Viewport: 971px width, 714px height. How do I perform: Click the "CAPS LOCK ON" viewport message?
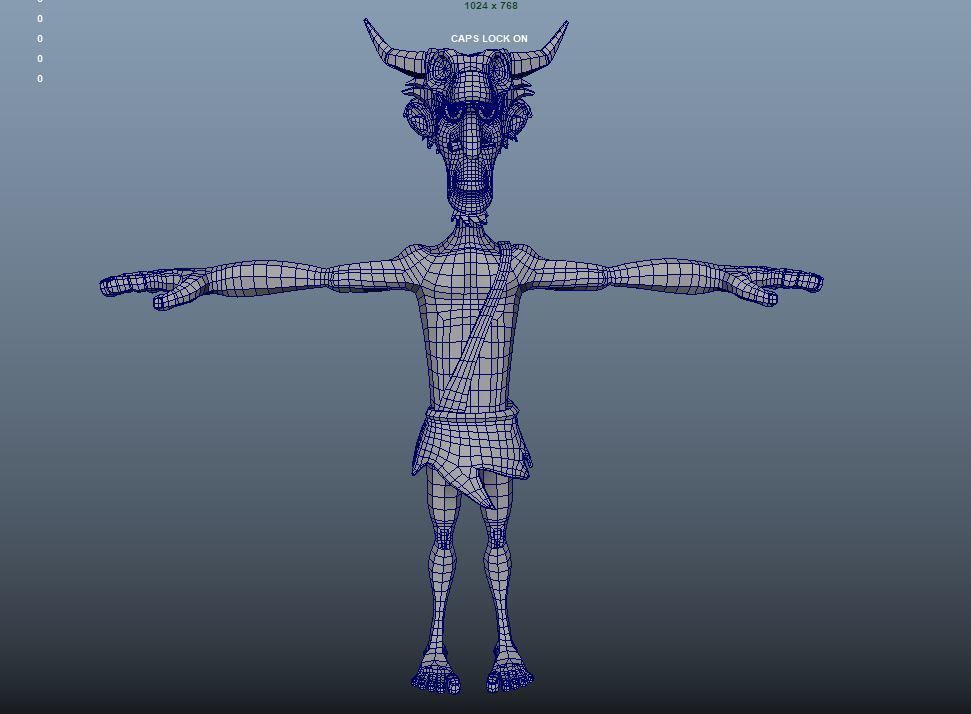pos(489,38)
